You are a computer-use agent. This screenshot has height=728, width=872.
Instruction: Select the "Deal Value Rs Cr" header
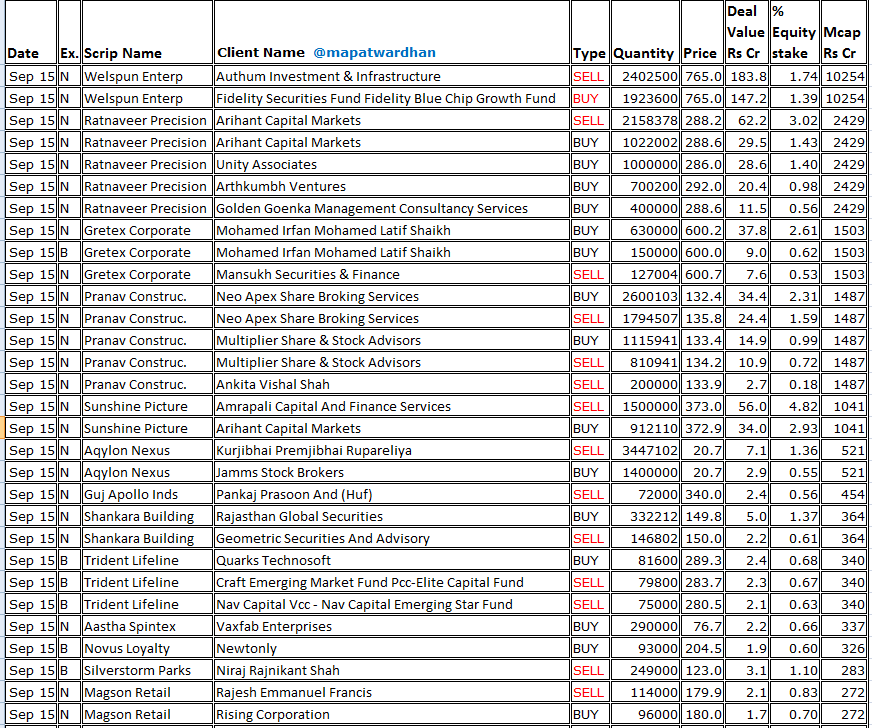coord(745,32)
